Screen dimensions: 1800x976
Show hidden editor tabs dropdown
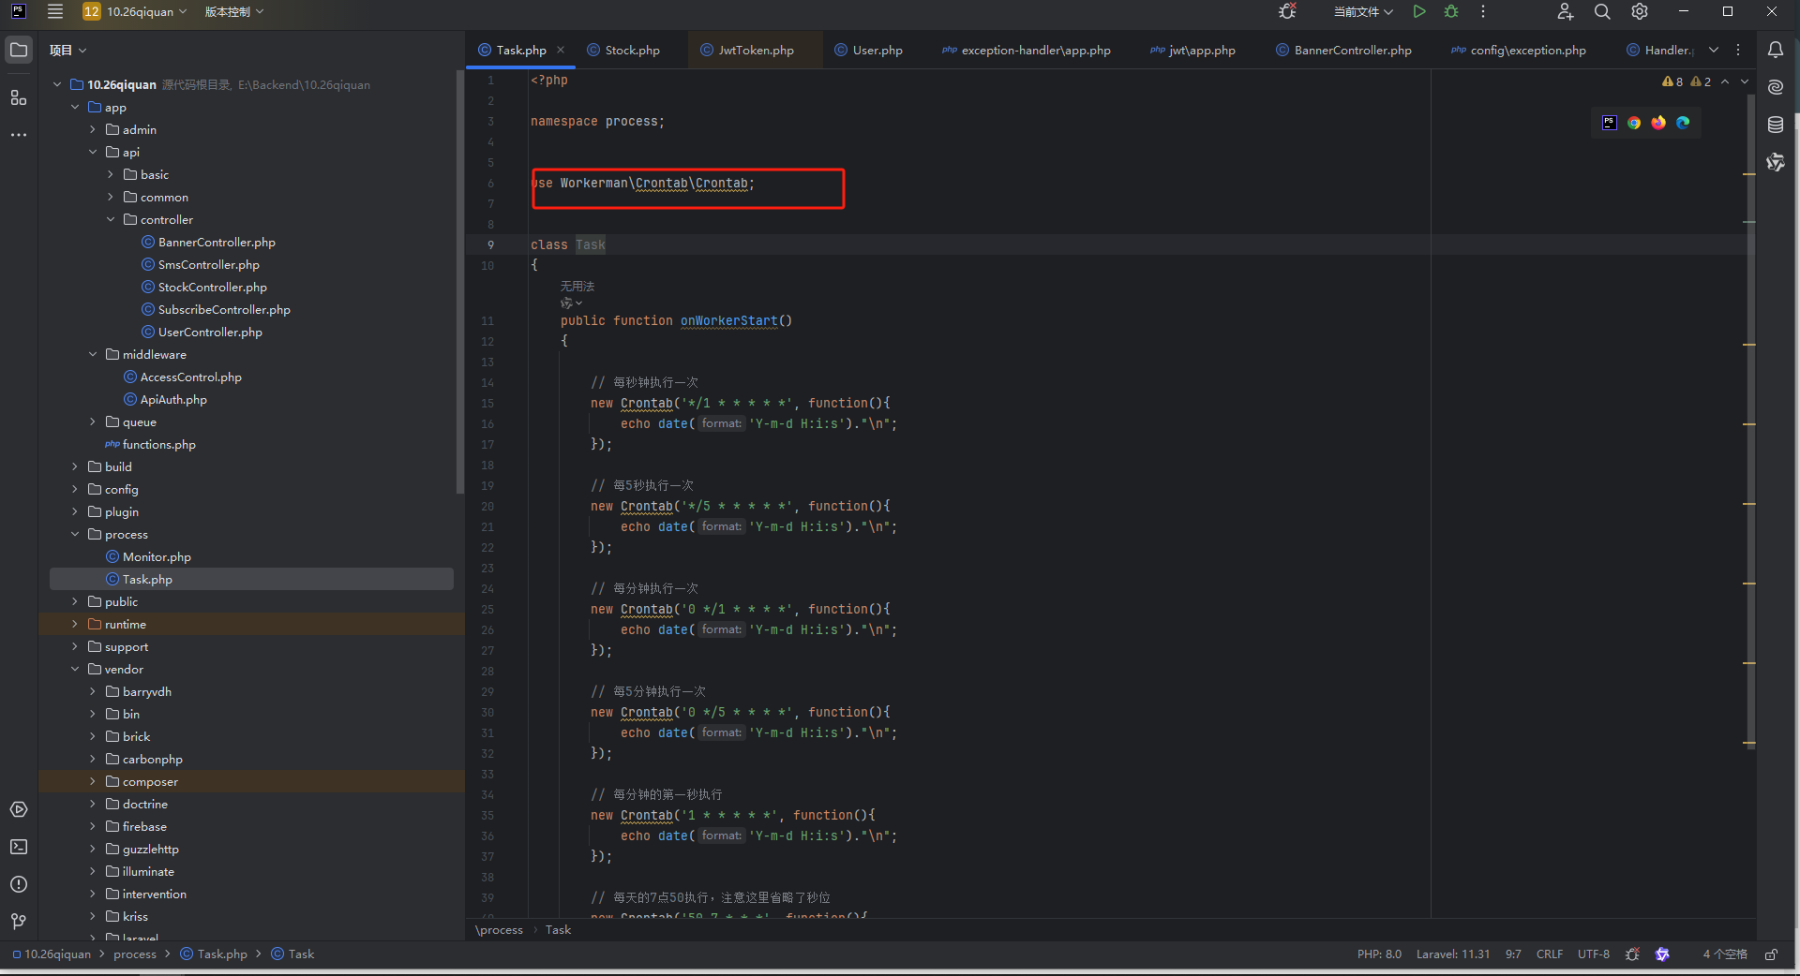coord(1714,50)
